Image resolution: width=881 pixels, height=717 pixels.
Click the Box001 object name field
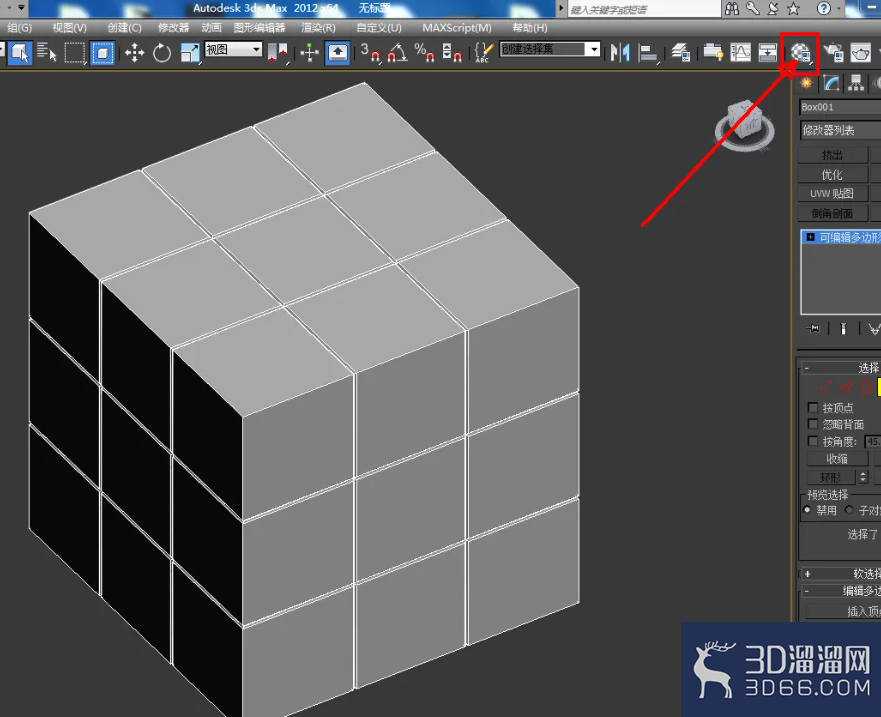click(x=840, y=107)
